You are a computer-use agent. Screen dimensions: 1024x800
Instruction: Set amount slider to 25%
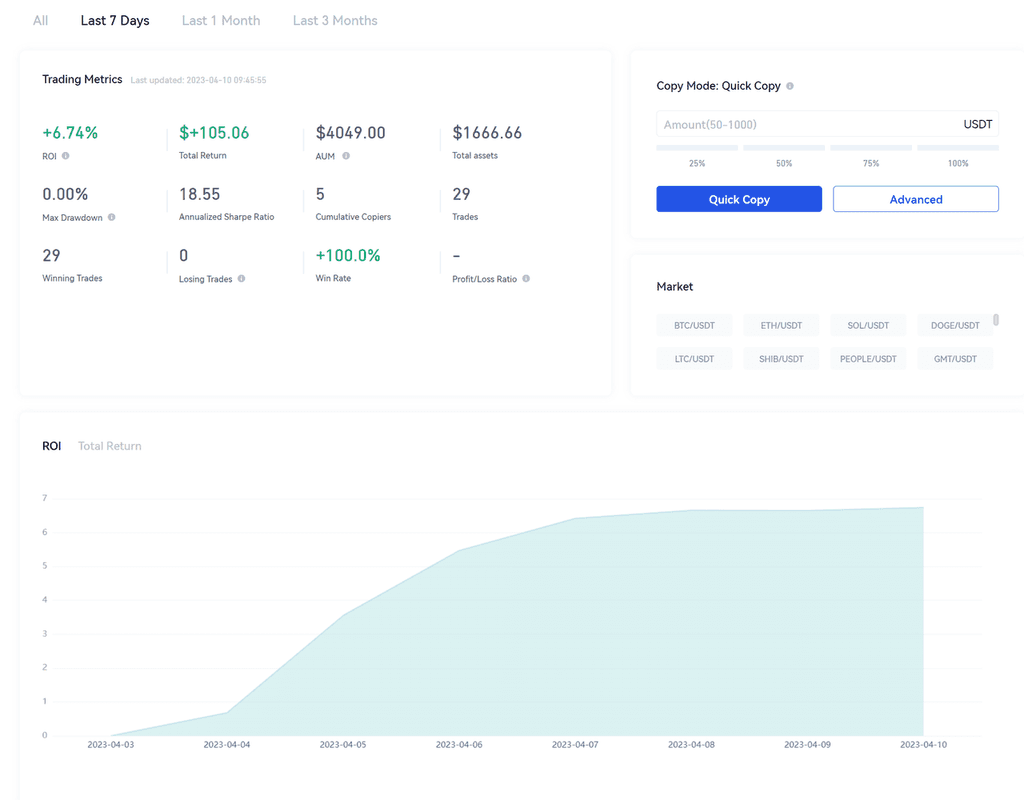tap(697, 148)
